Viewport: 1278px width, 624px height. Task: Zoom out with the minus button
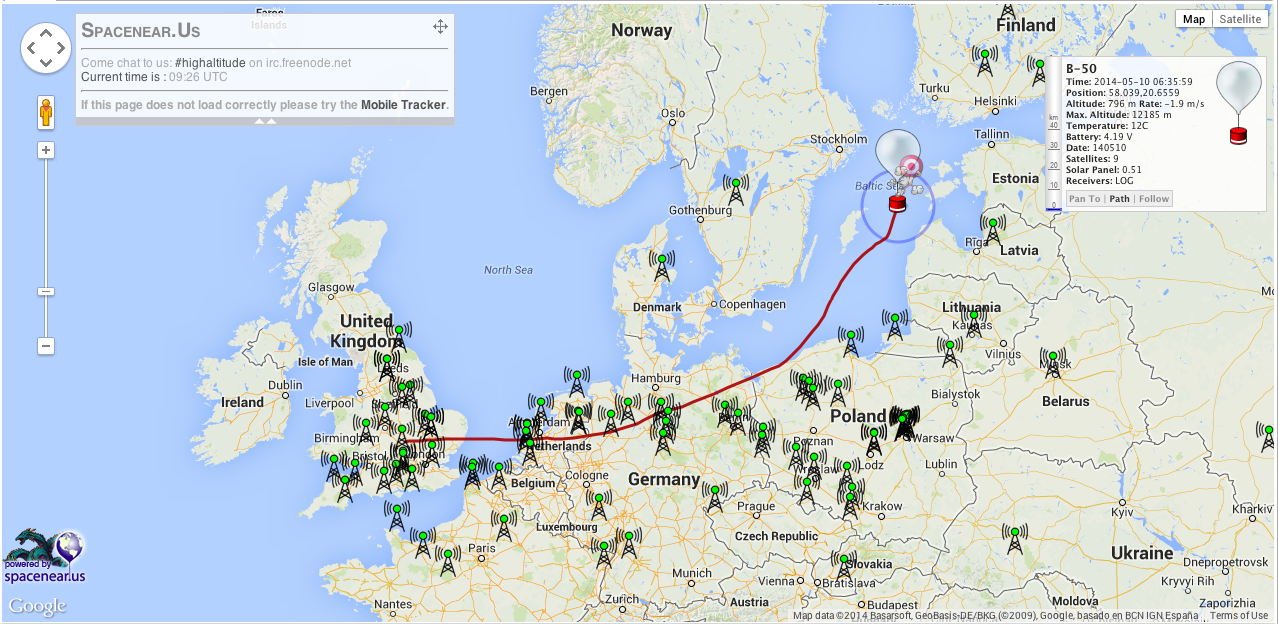point(46,346)
